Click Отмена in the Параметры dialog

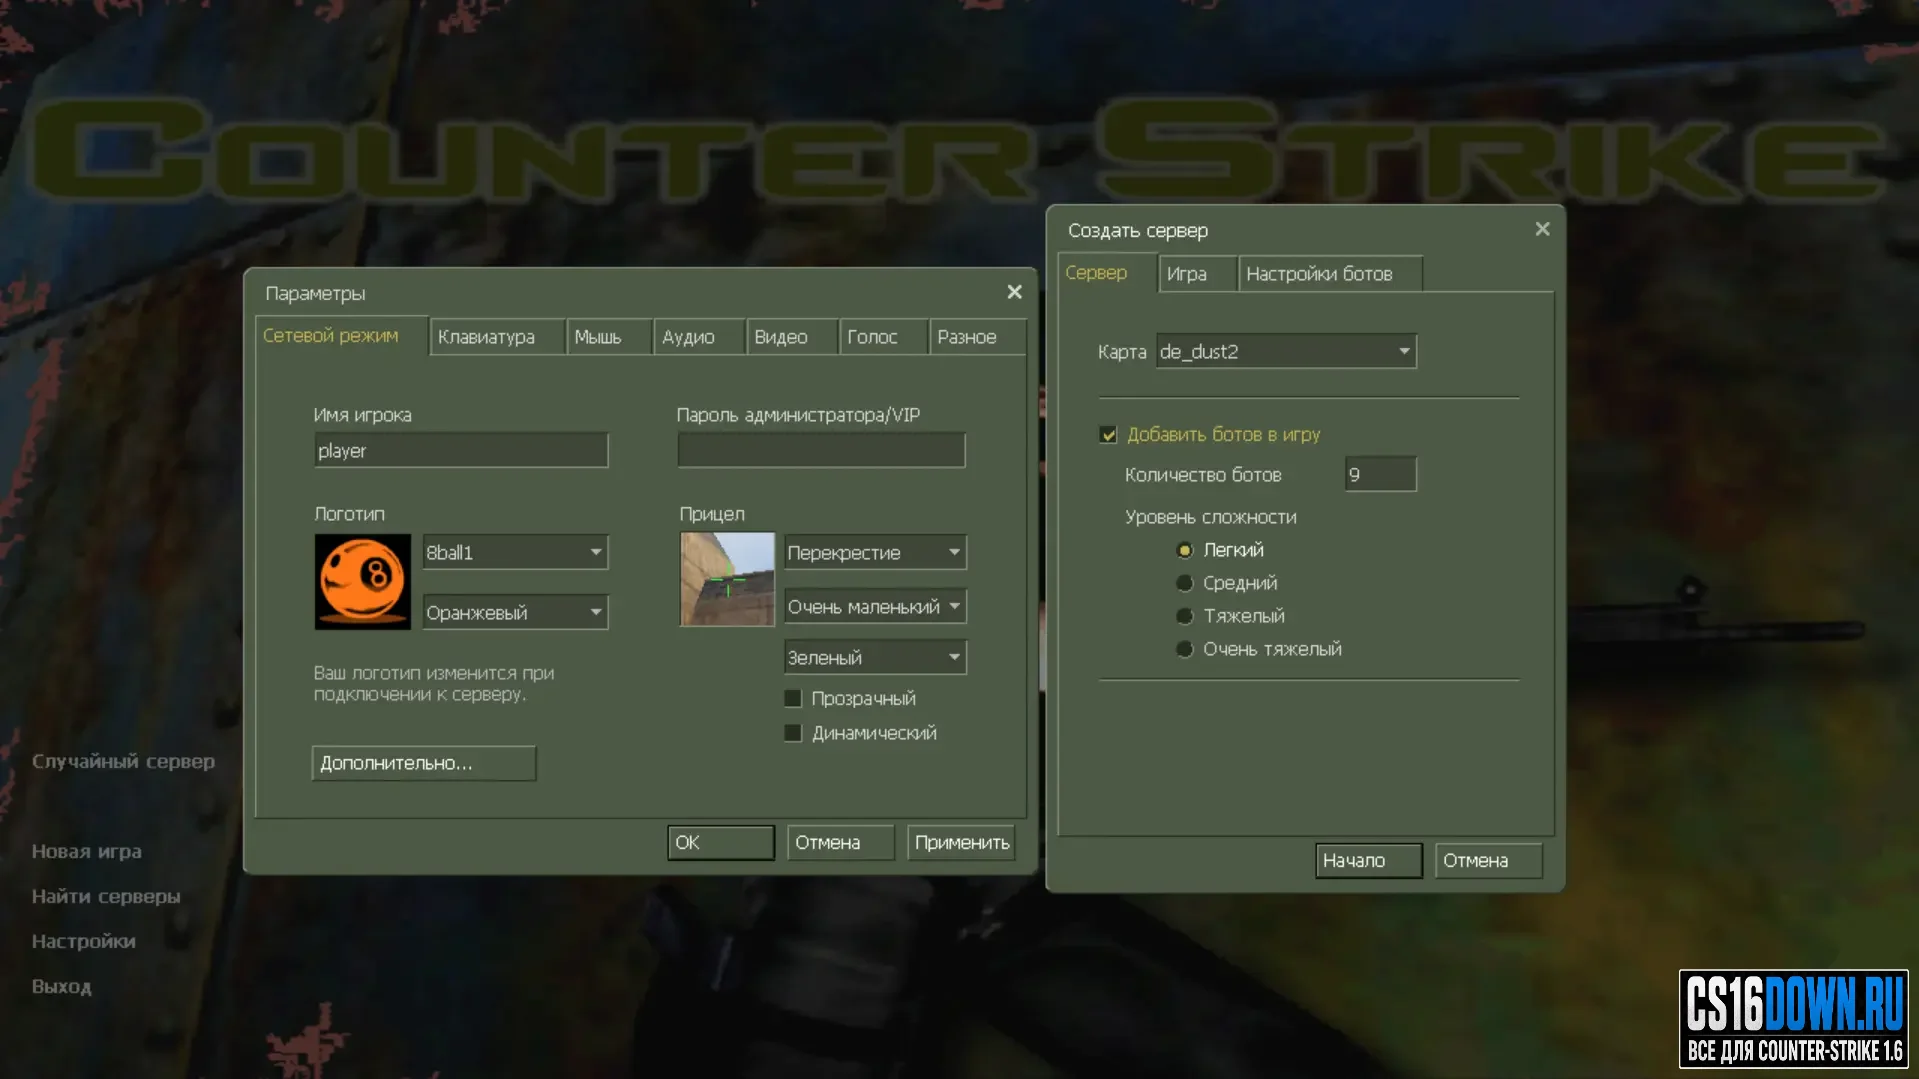click(x=841, y=842)
